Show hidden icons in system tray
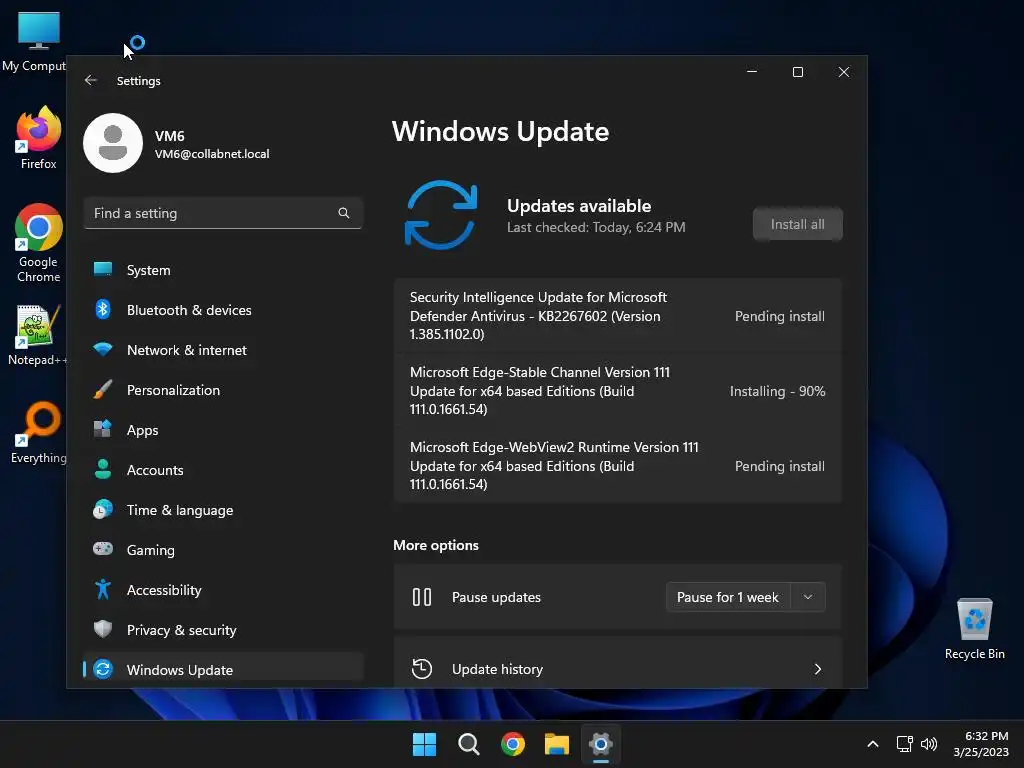The image size is (1024, 768). click(x=872, y=744)
